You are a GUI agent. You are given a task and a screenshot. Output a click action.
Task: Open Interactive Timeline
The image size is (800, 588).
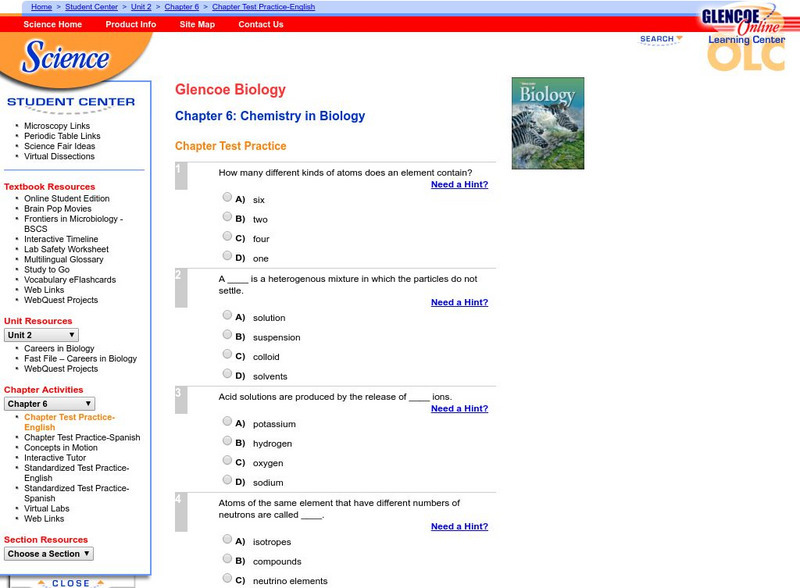click(61, 239)
